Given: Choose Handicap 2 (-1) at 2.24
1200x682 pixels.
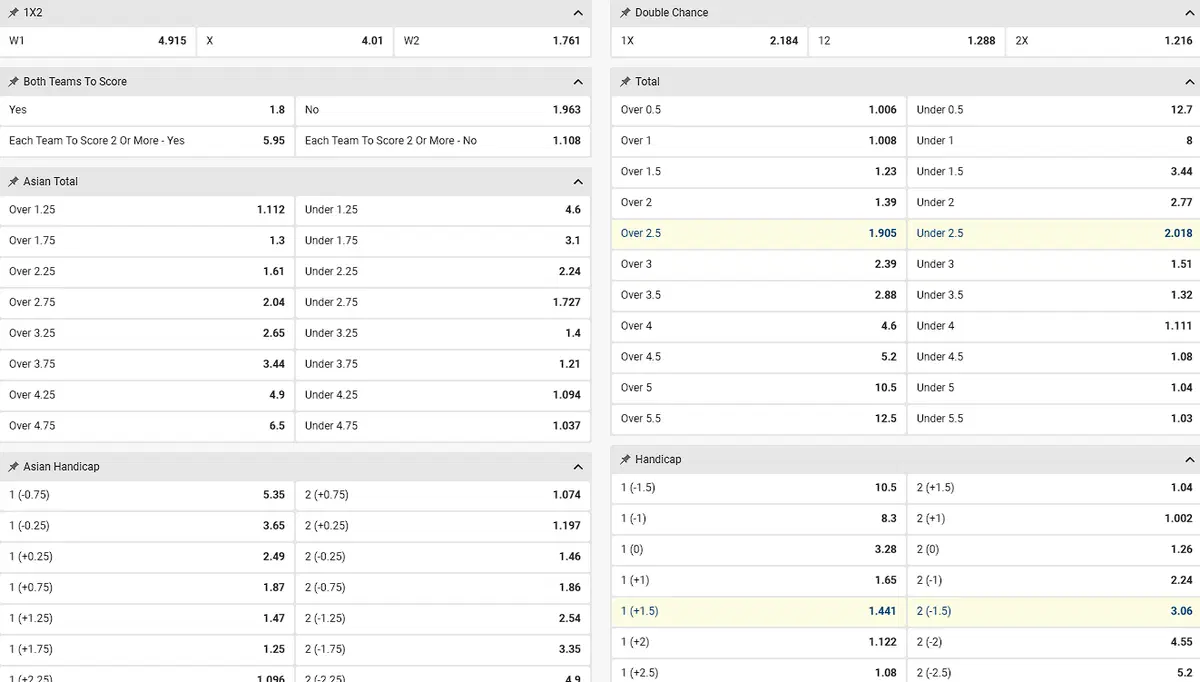Looking at the screenshot, I should click(x=1054, y=581).
